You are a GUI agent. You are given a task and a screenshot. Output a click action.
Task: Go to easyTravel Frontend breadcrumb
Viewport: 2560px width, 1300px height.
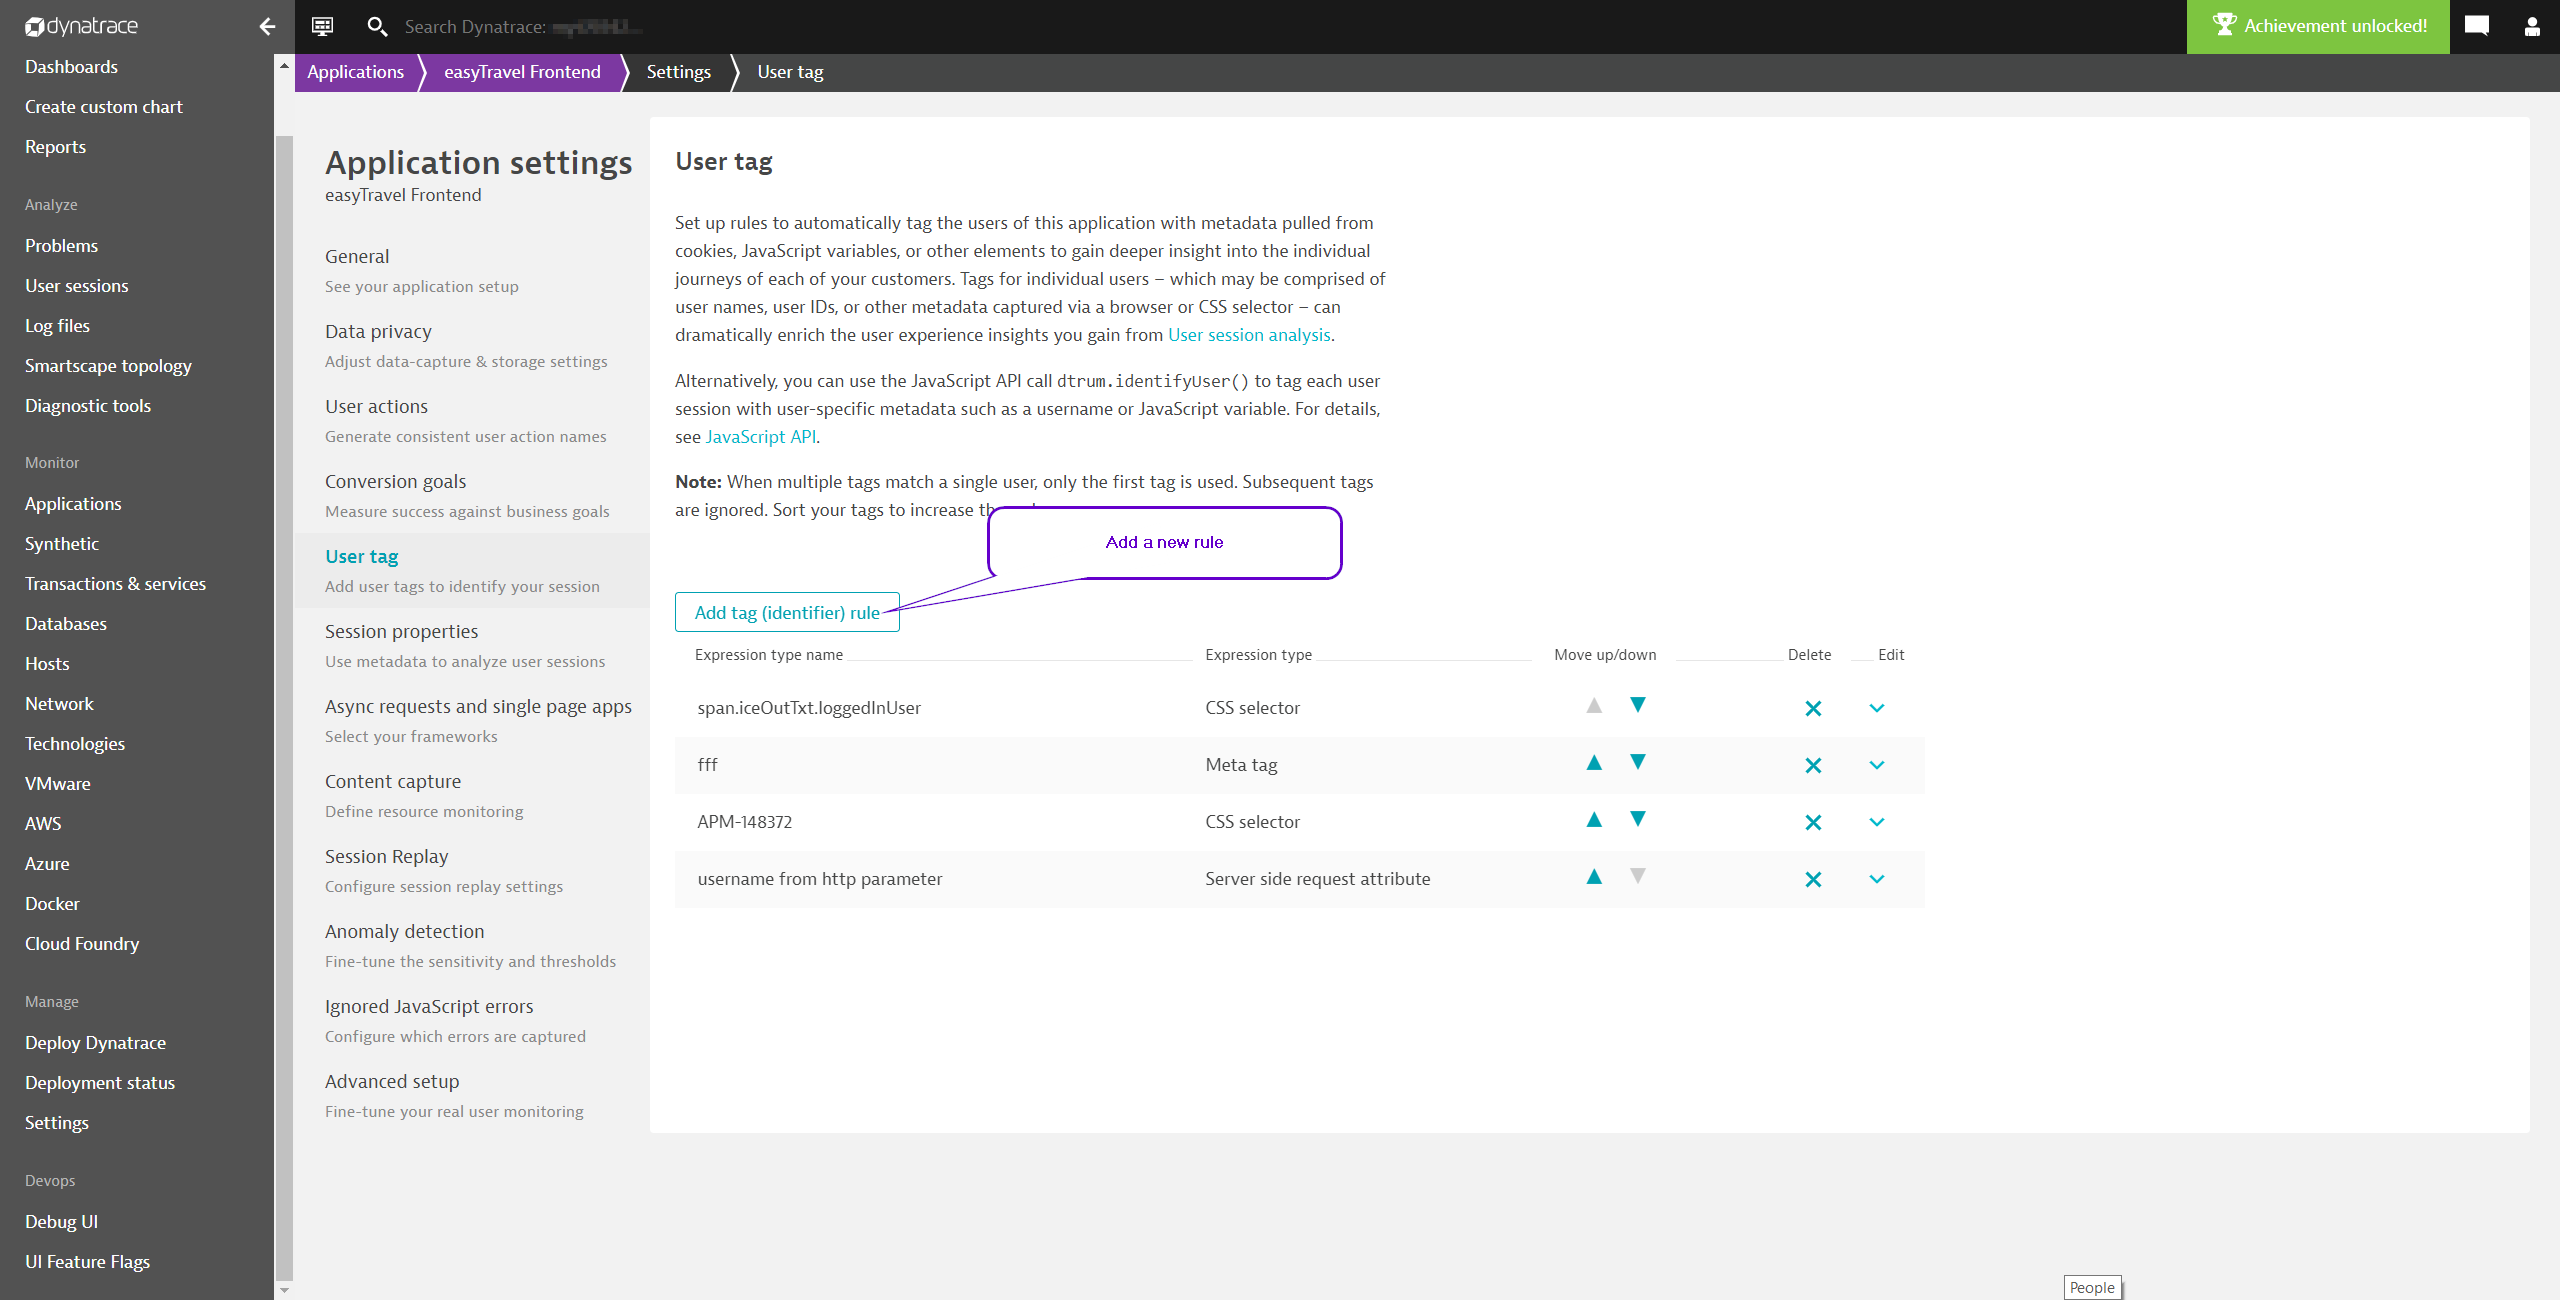[522, 72]
